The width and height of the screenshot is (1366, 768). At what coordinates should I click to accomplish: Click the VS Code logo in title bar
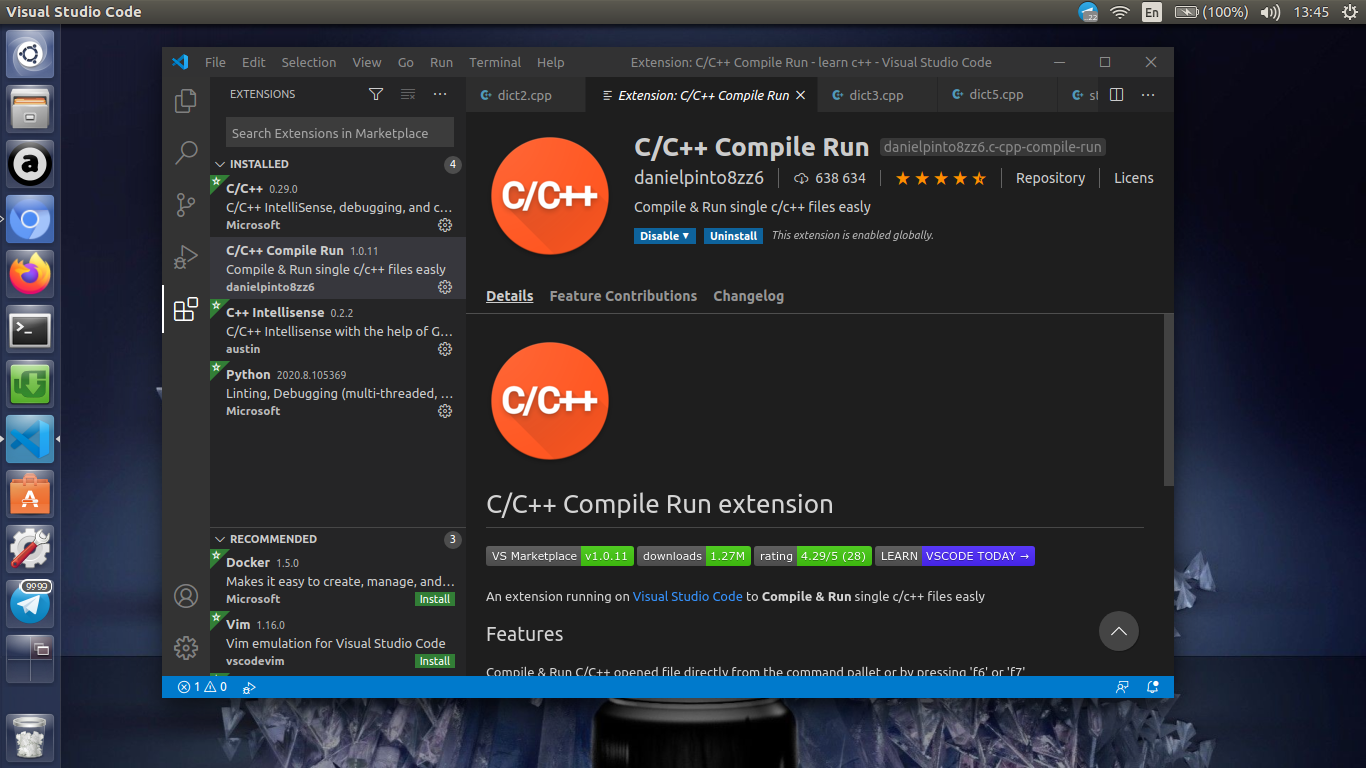pyautogui.click(x=180, y=62)
